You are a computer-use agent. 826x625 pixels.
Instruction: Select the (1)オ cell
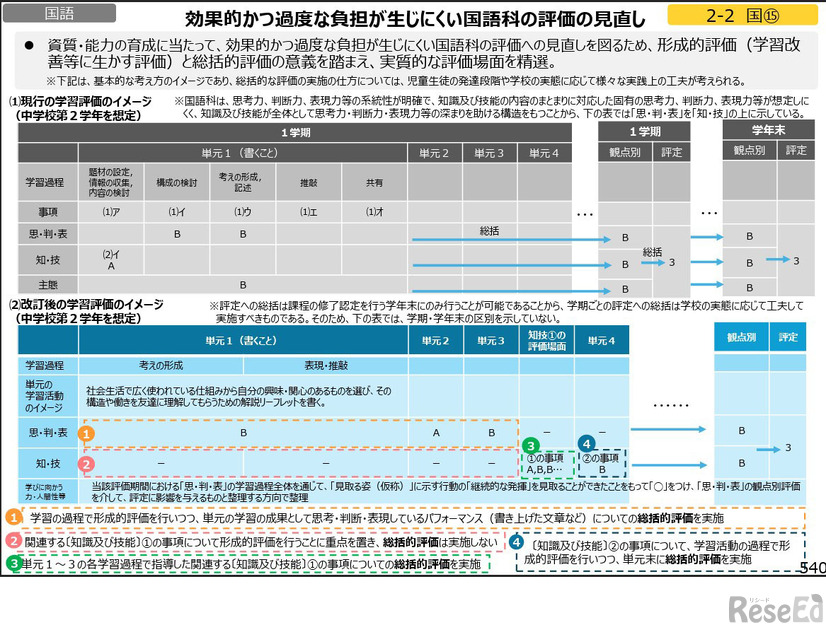(x=375, y=212)
